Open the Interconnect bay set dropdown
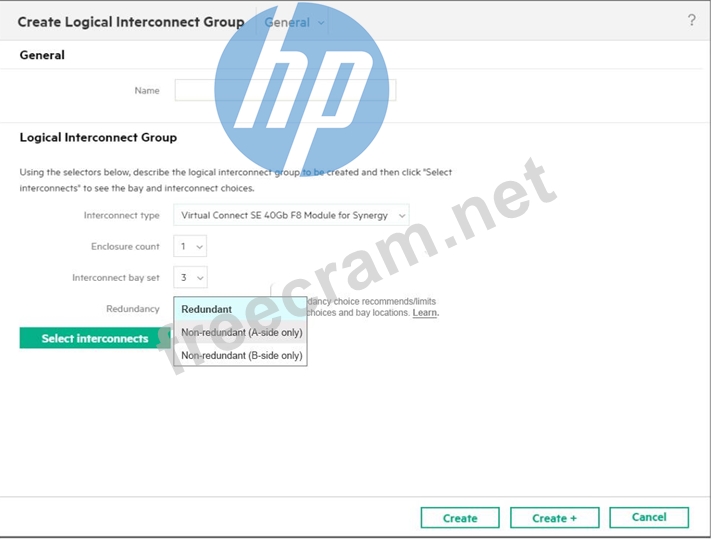This screenshot has width=713, height=539. 190,277
